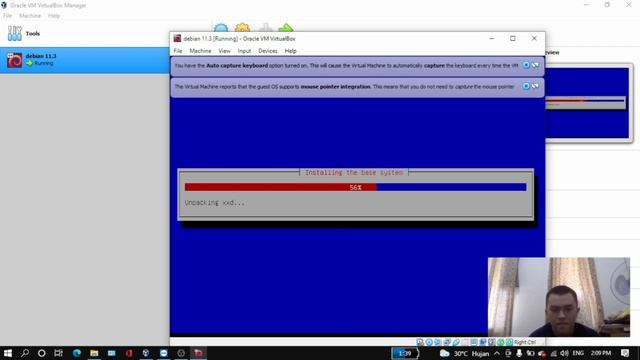Viewport: 640px width, 360px height.
Task: Open File Explorer from the taskbar
Action: 94,353
